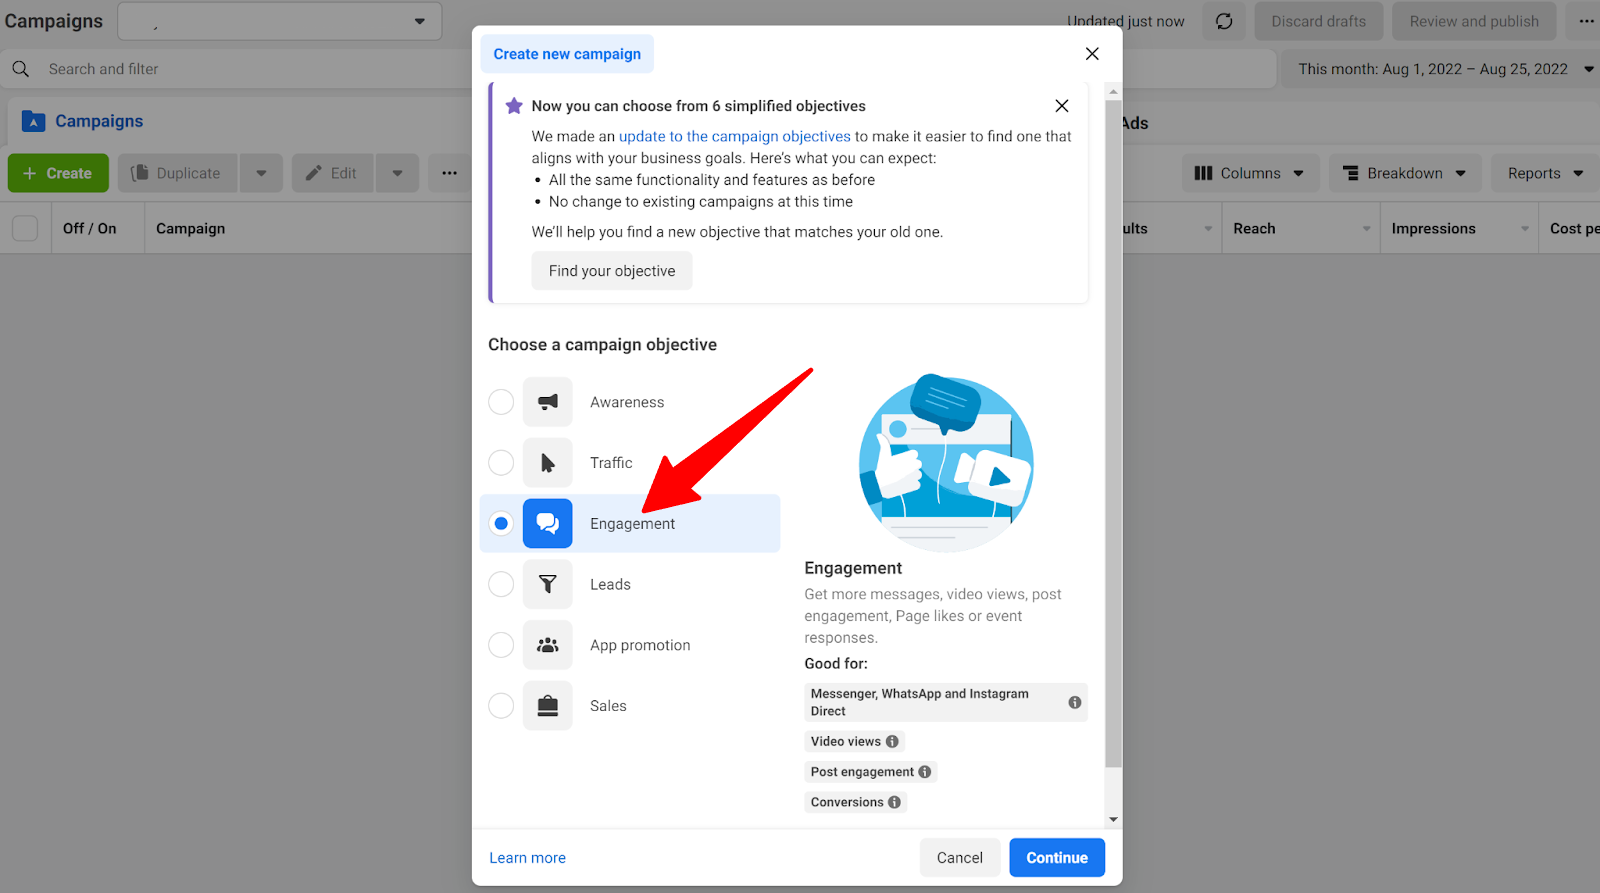1600x893 pixels.
Task: Click info icon next to Video views
Action: coord(892,741)
